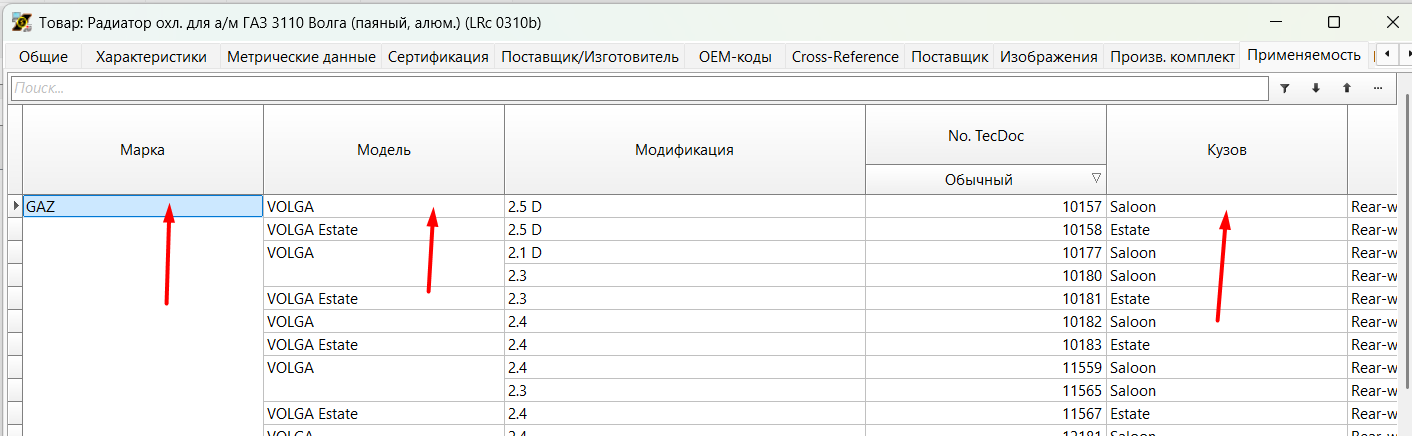This screenshot has height=436, width=1412.
Task: Select VOLGA Estate model in row 10158
Action: pyautogui.click(x=384, y=230)
